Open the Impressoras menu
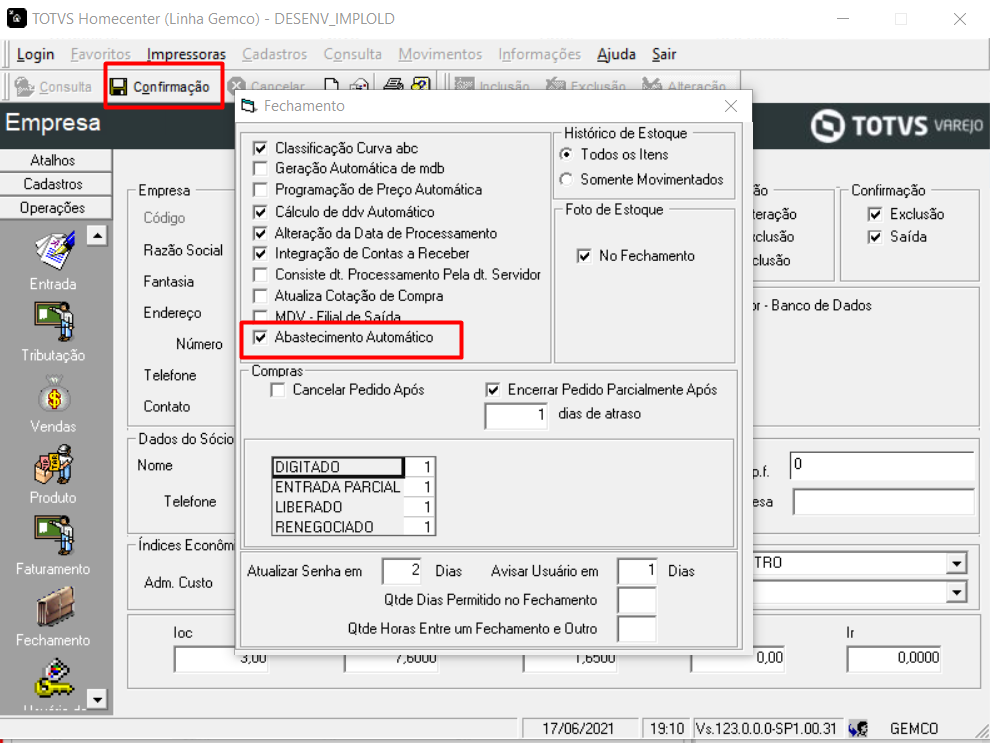 [x=186, y=54]
